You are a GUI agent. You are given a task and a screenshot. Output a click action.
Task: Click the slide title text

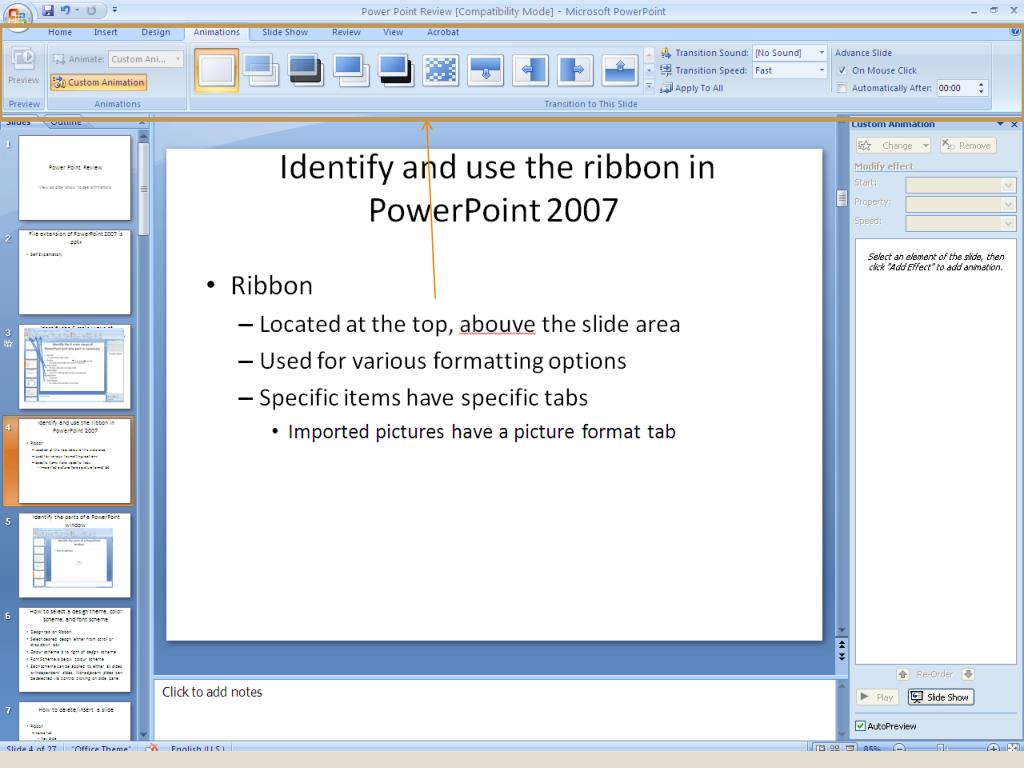click(496, 188)
